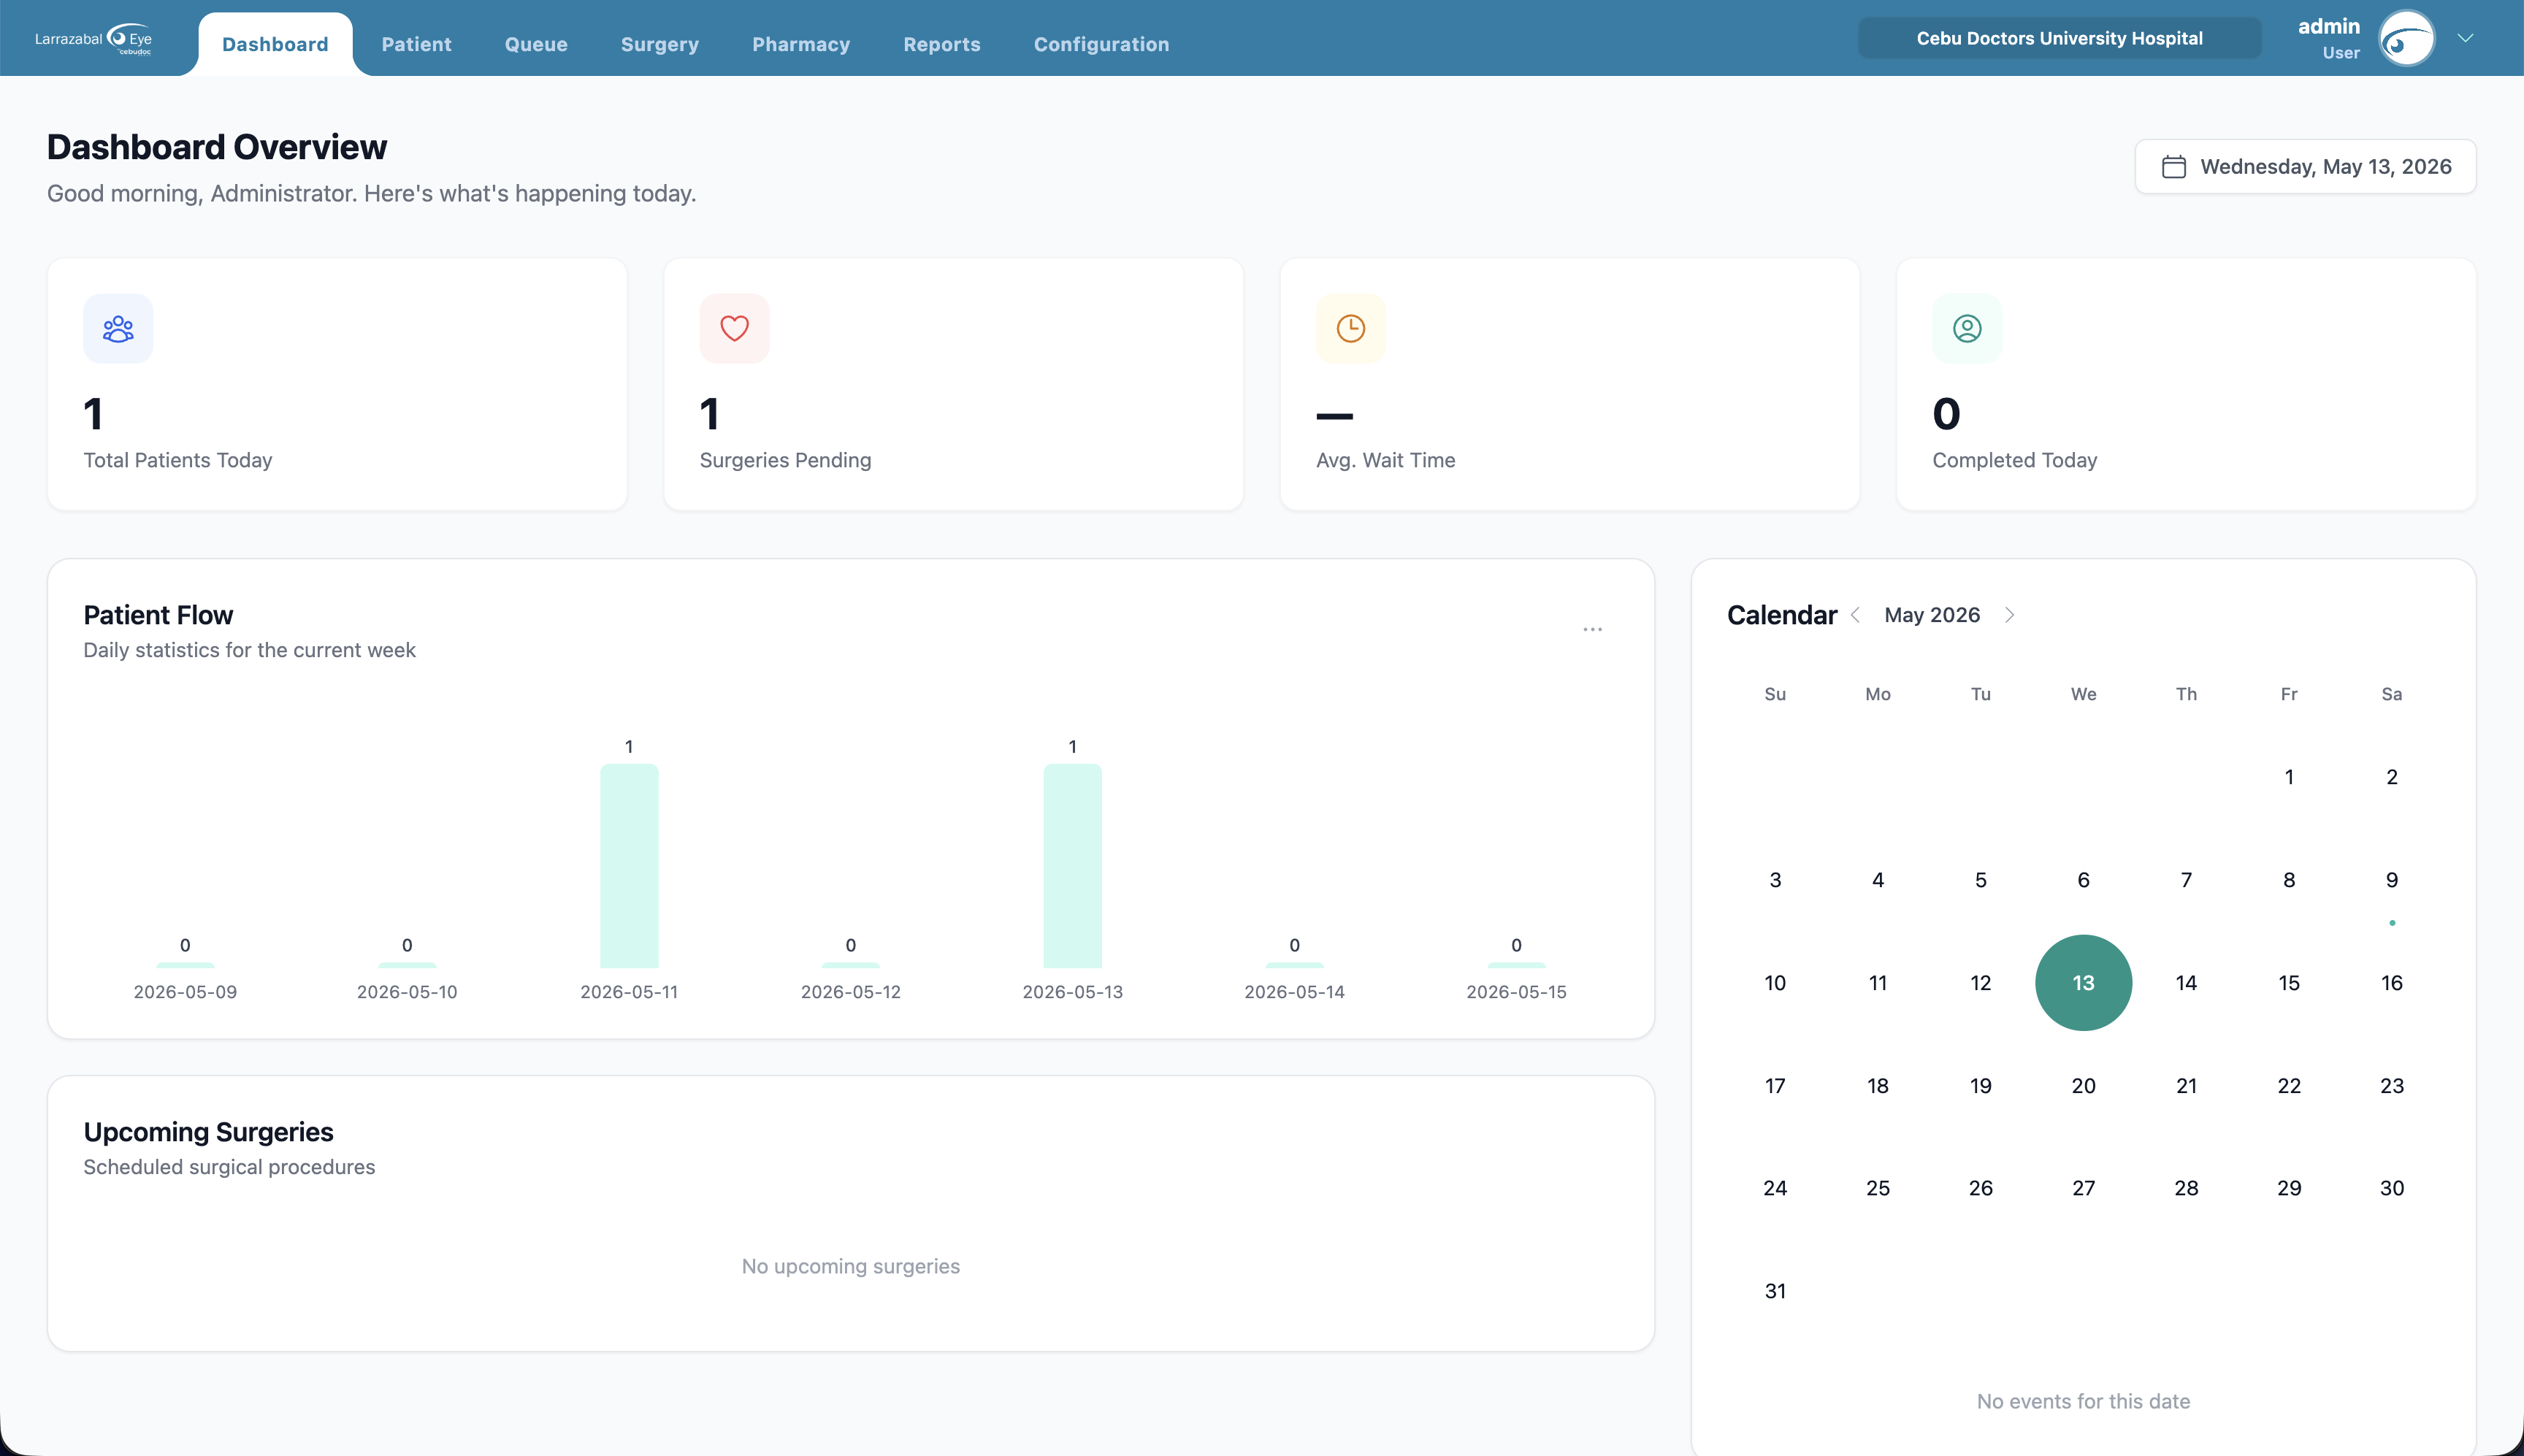This screenshot has width=2524, height=1456.
Task: Select May 1 in the calendar
Action: 2288,777
